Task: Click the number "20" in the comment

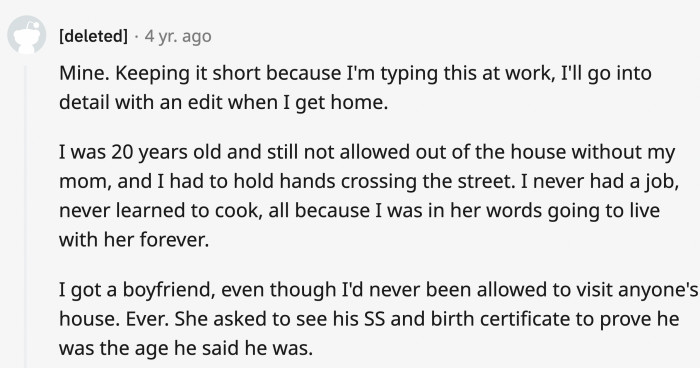Action: (x=121, y=152)
